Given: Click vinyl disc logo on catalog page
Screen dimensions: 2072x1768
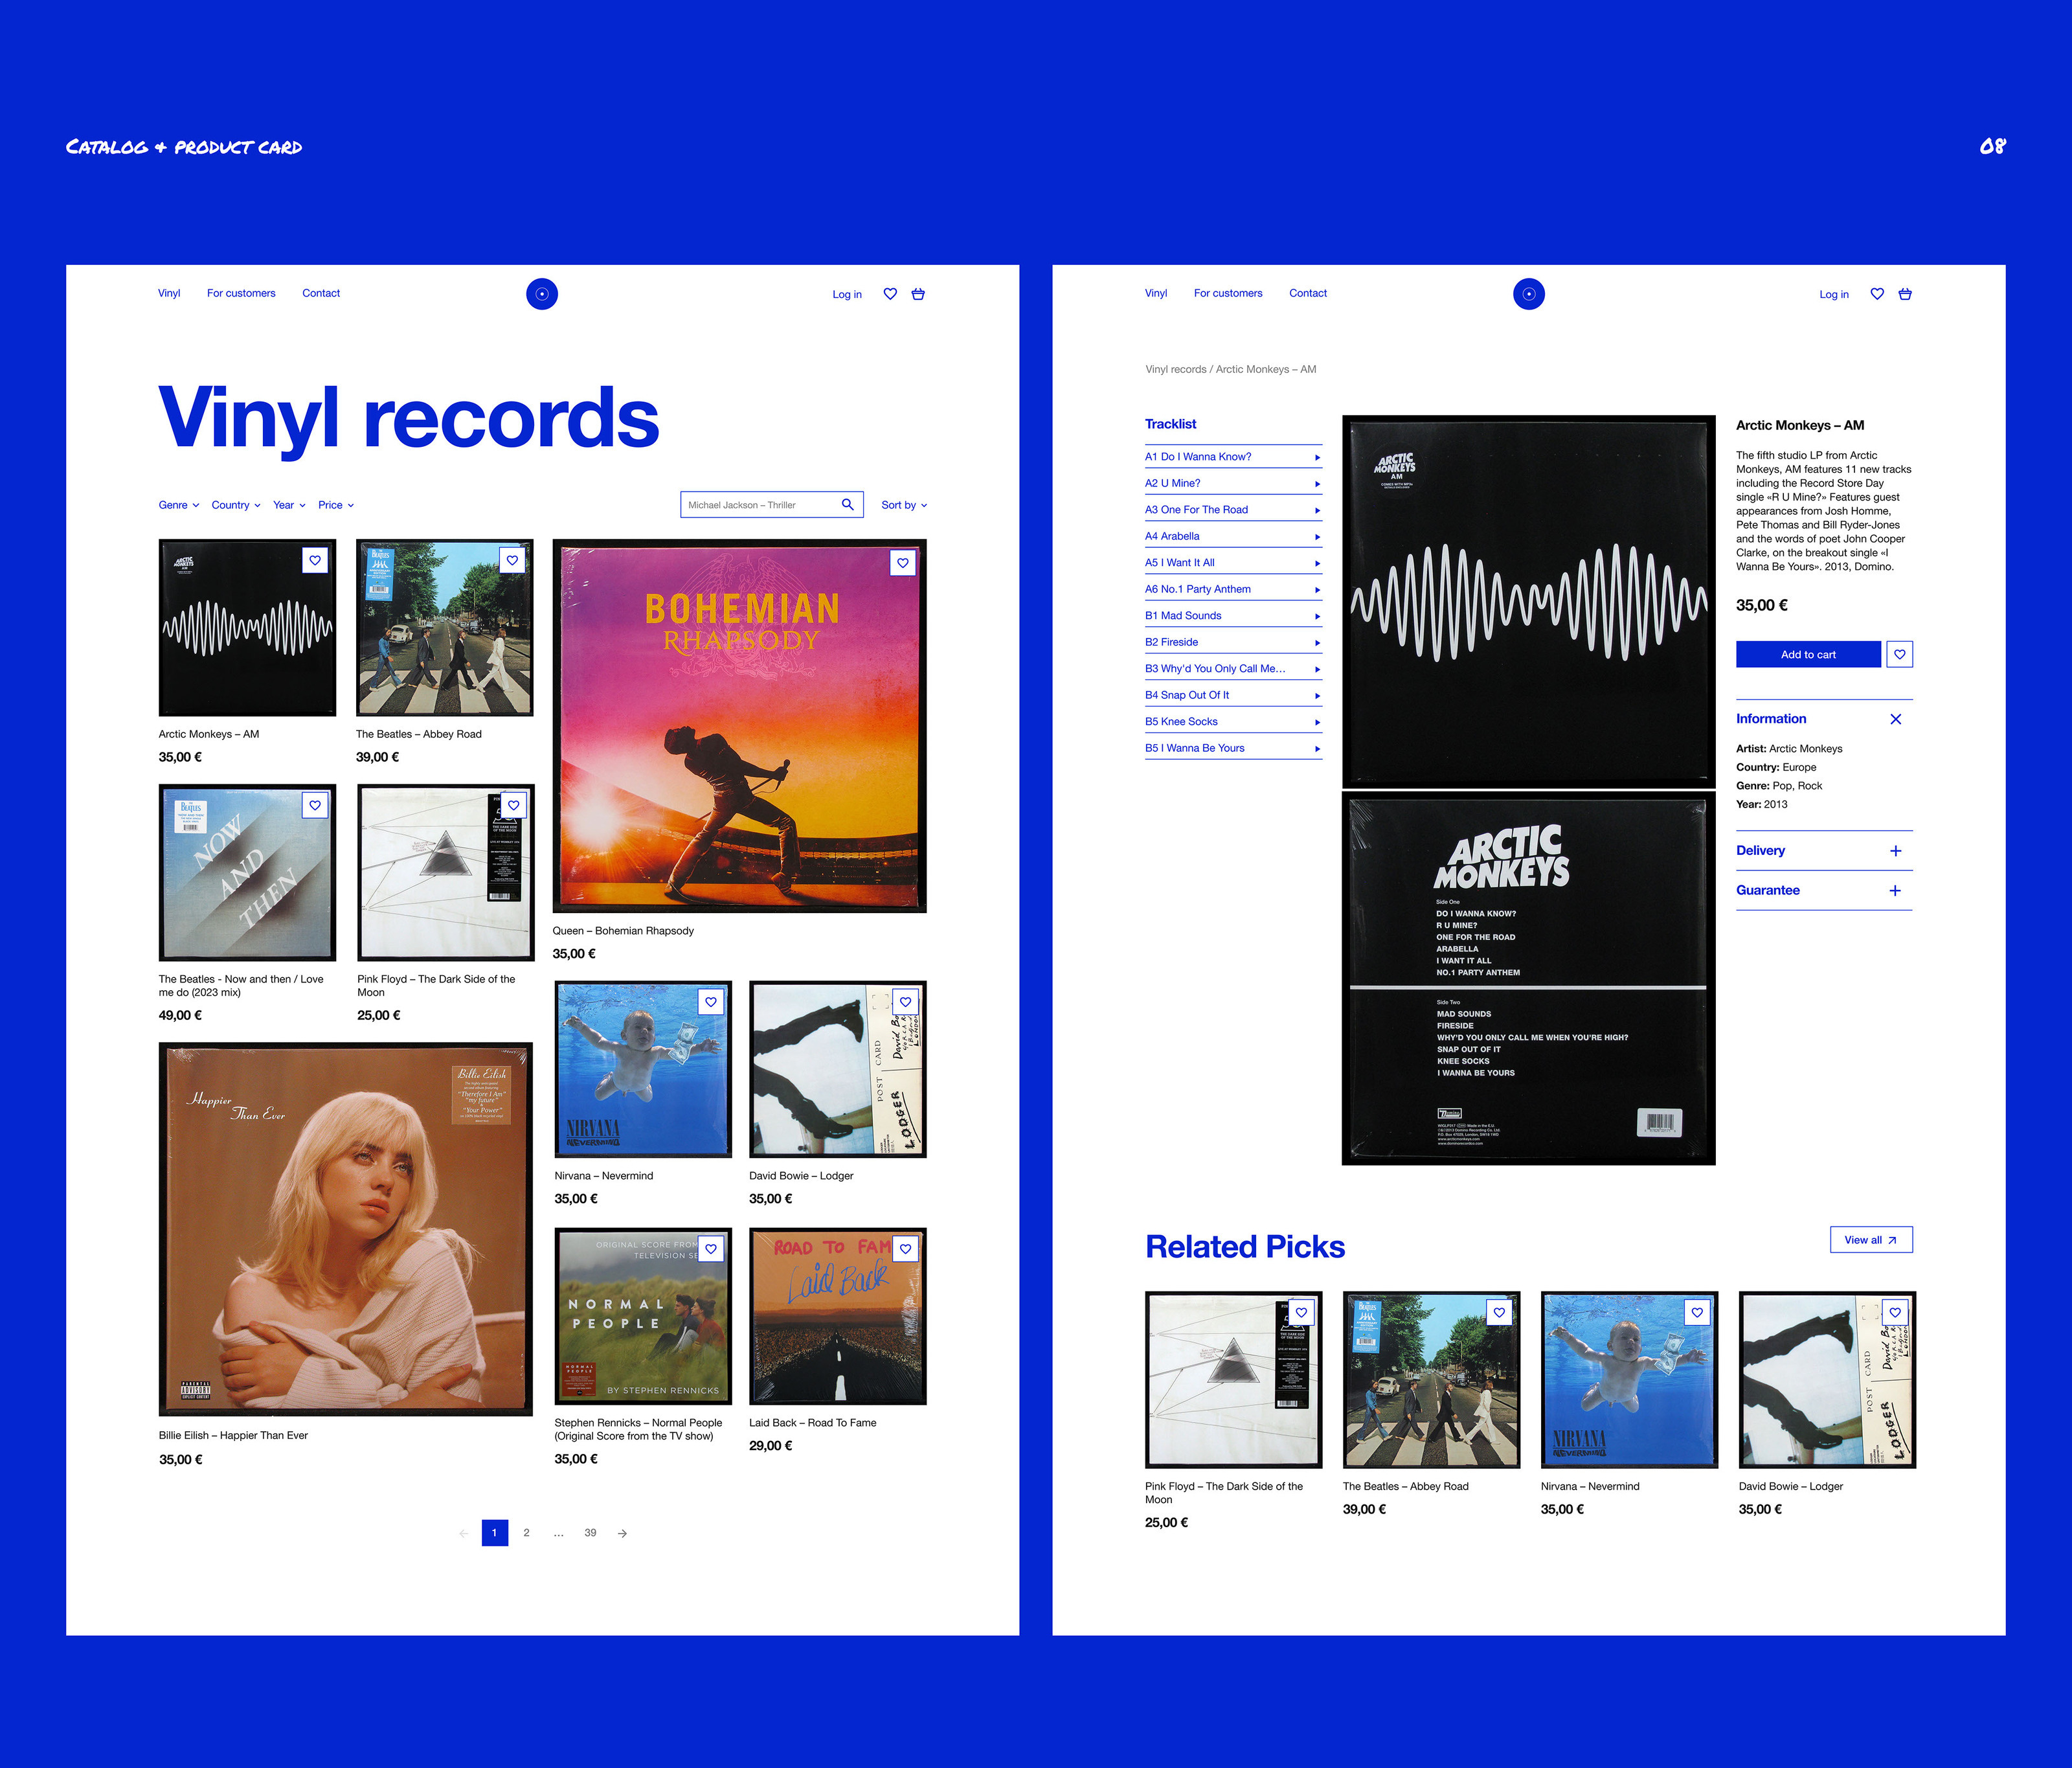Looking at the screenshot, I should point(542,294).
